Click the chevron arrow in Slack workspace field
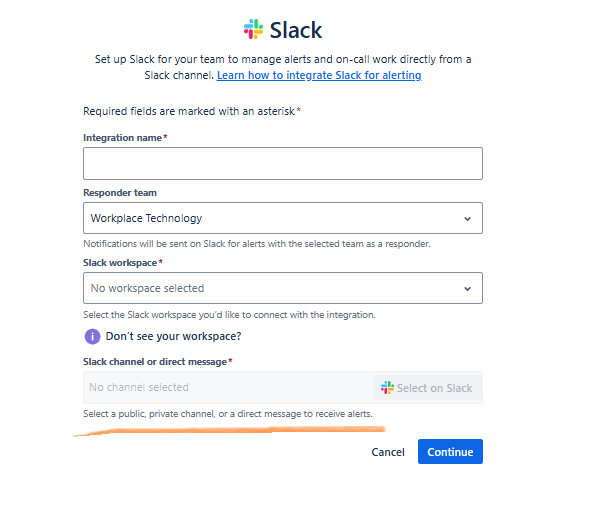This screenshot has height=517, width=601. (467, 289)
